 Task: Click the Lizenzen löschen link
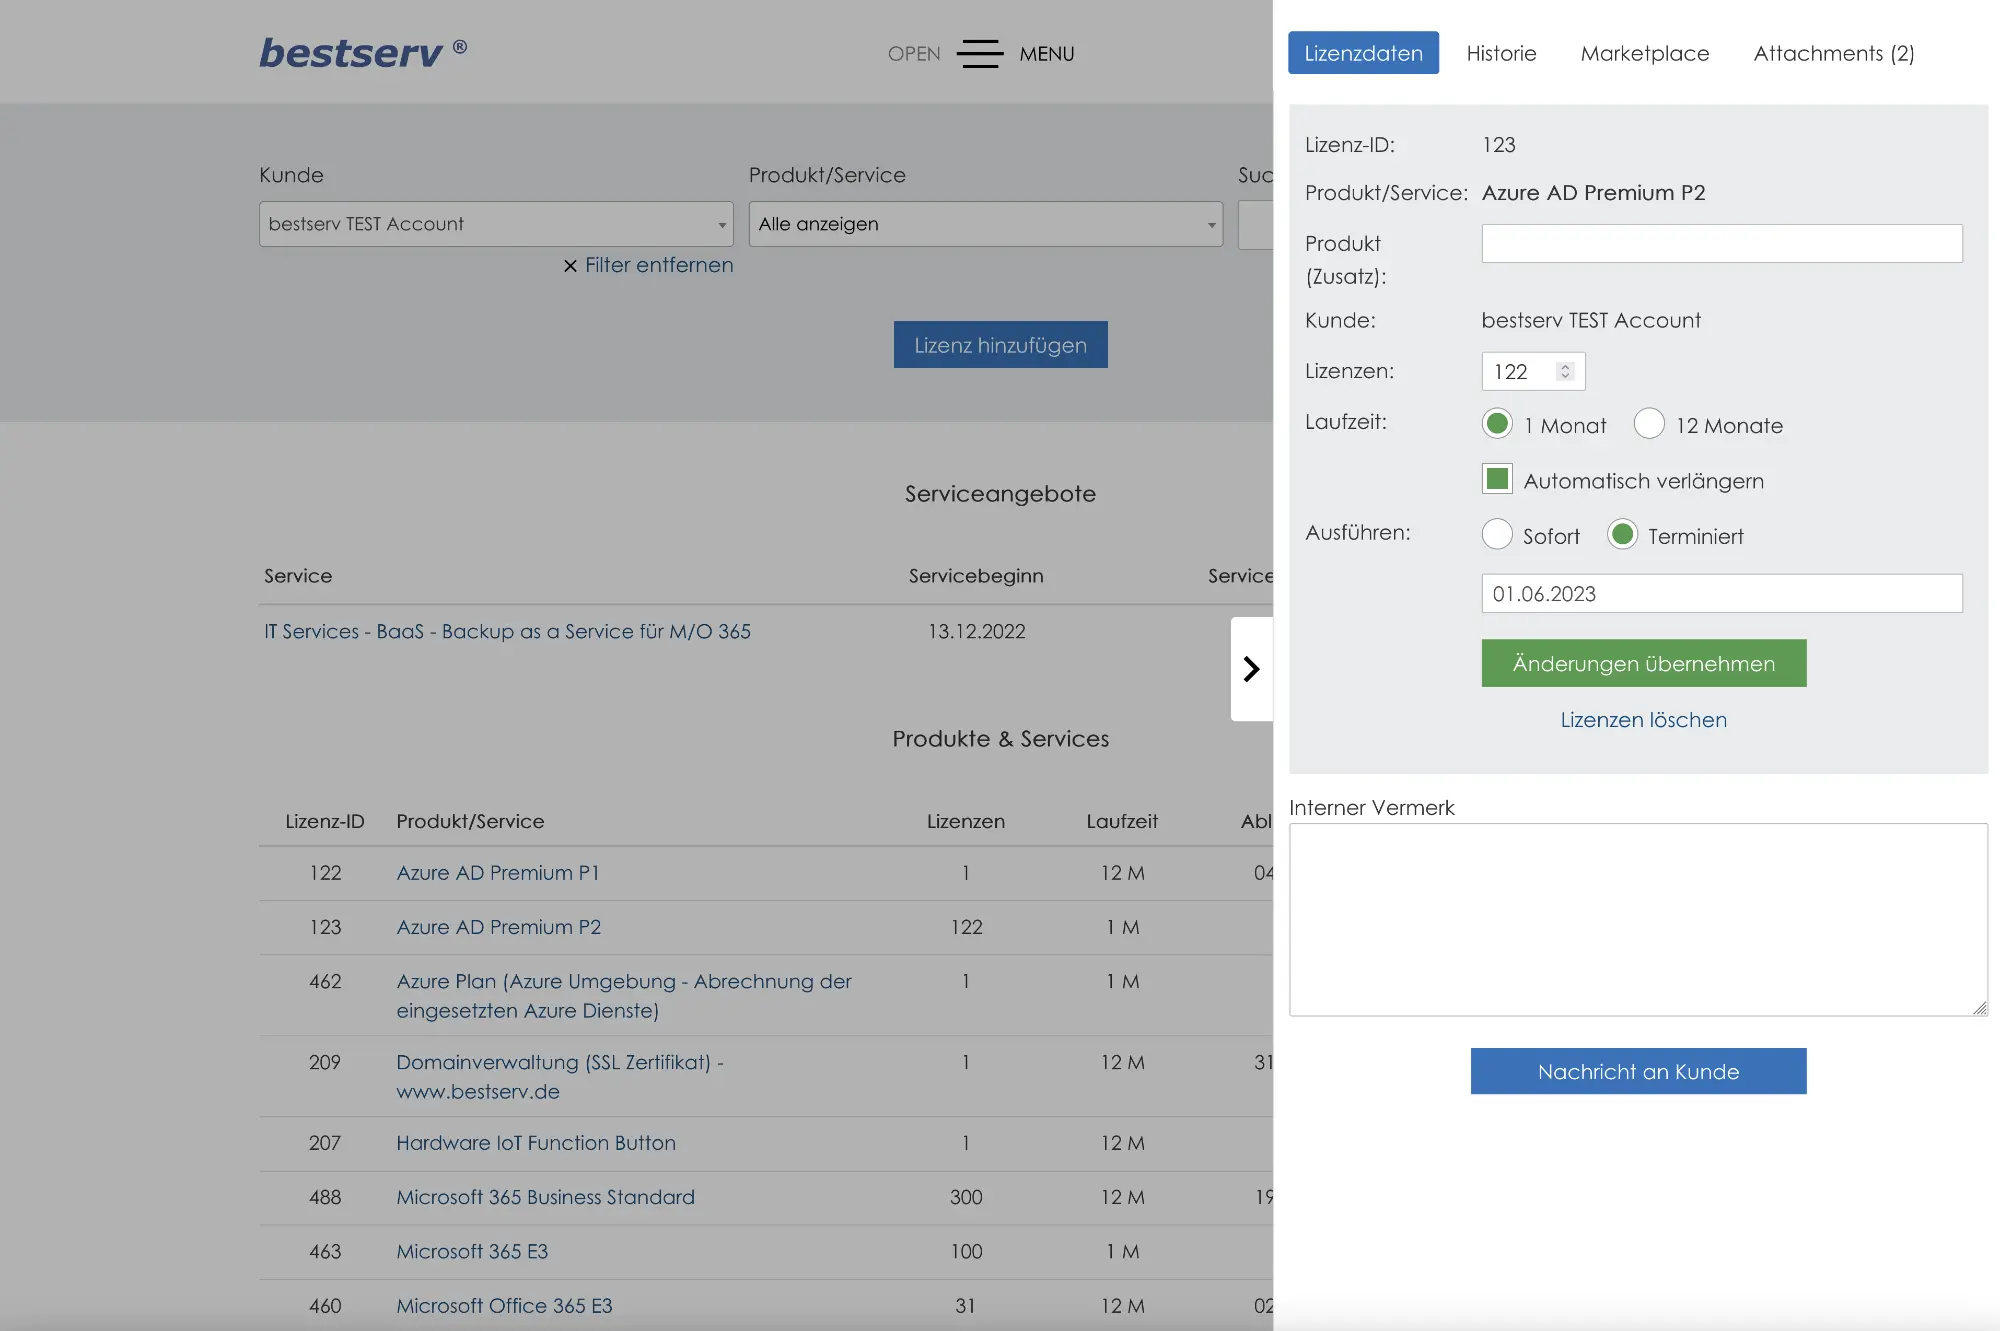coord(1643,720)
